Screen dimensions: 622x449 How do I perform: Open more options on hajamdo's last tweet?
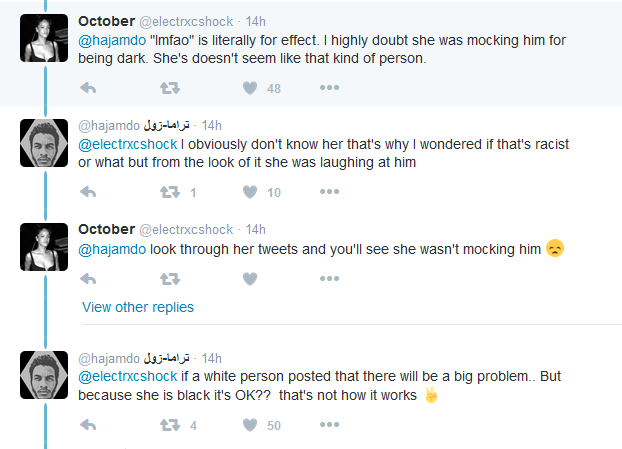330,425
